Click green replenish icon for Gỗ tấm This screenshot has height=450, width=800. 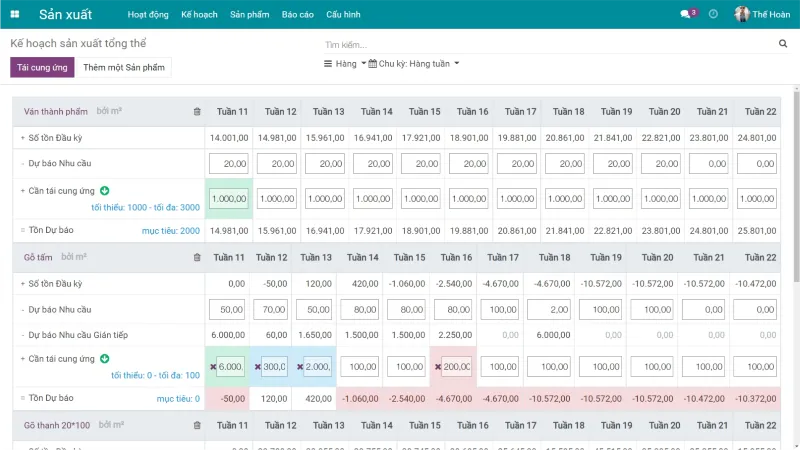[105, 359]
